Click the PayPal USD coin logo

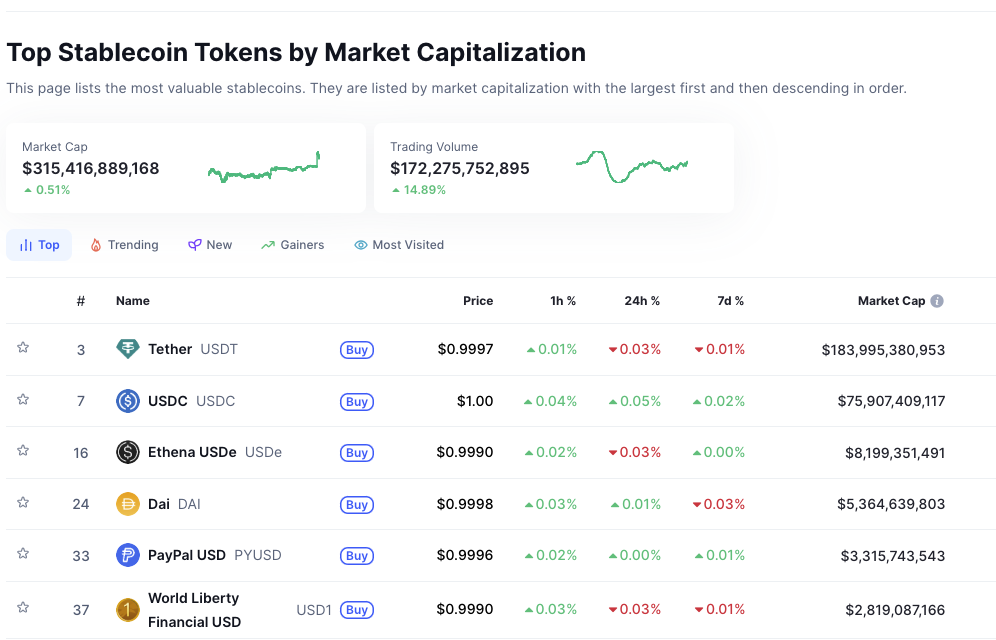click(x=130, y=555)
